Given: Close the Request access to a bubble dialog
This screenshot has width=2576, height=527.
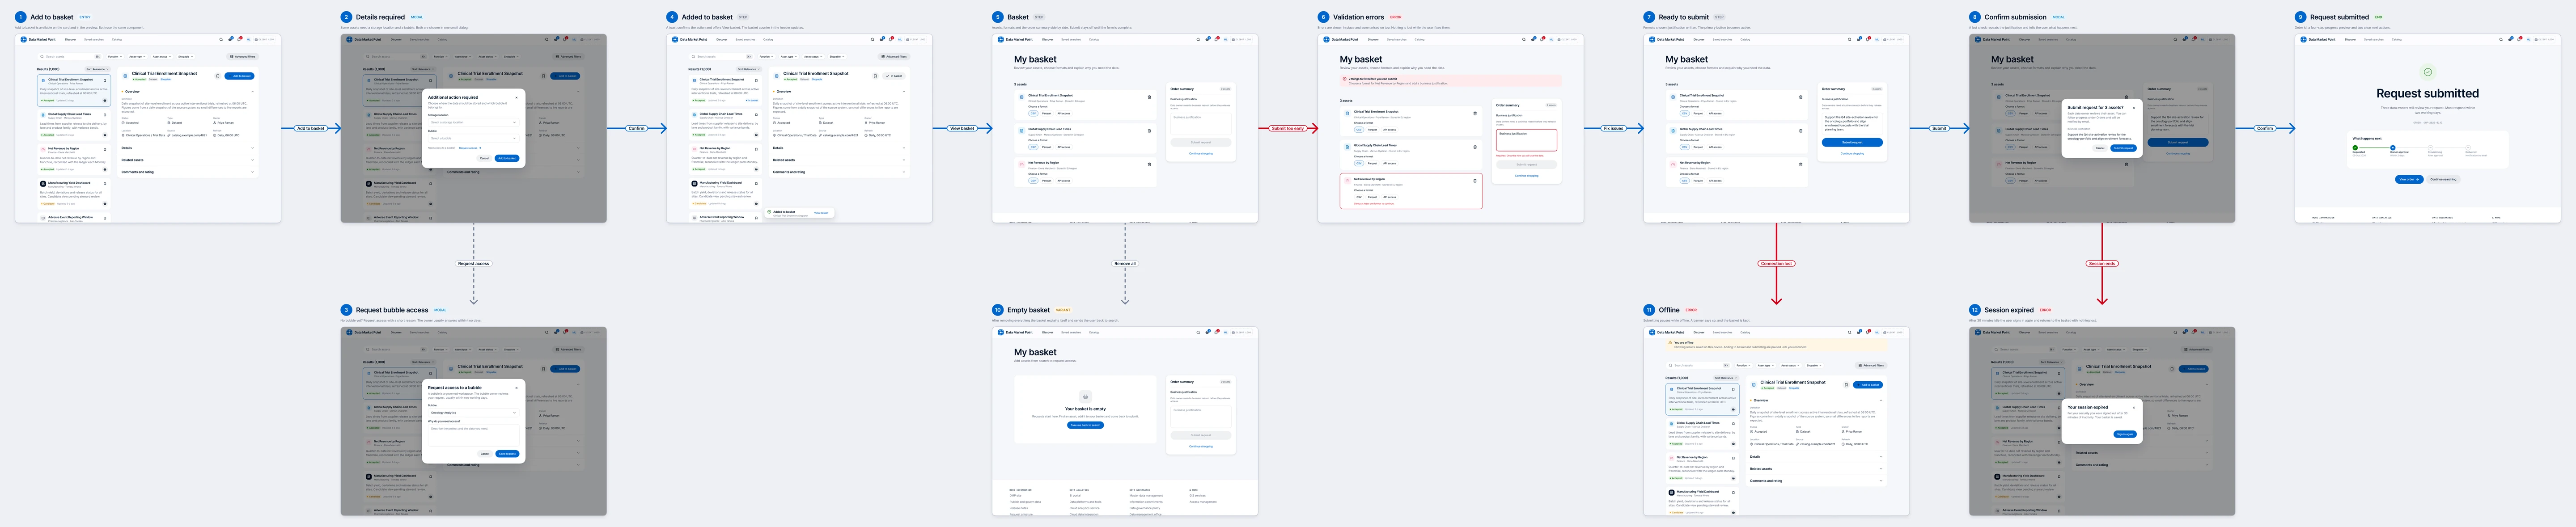Looking at the screenshot, I should (x=516, y=388).
